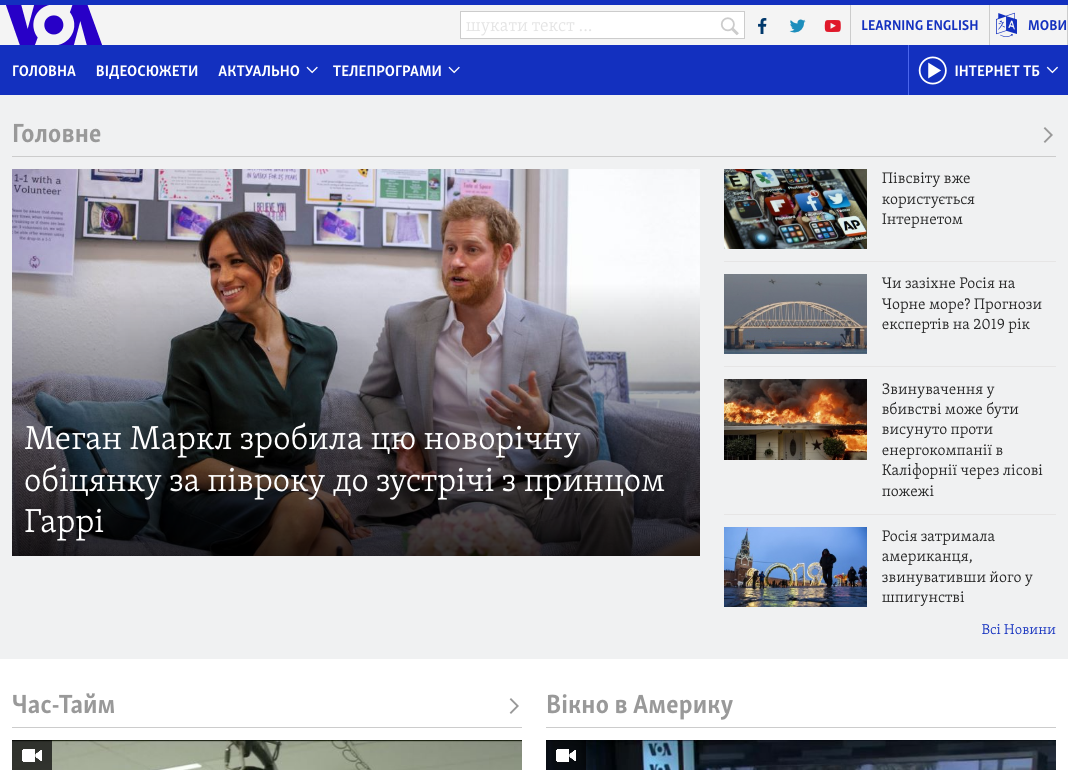Open the Головне section arrow
Image resolution: width=1068 pixels, height=770 pixels.
tap(1047, 135)
